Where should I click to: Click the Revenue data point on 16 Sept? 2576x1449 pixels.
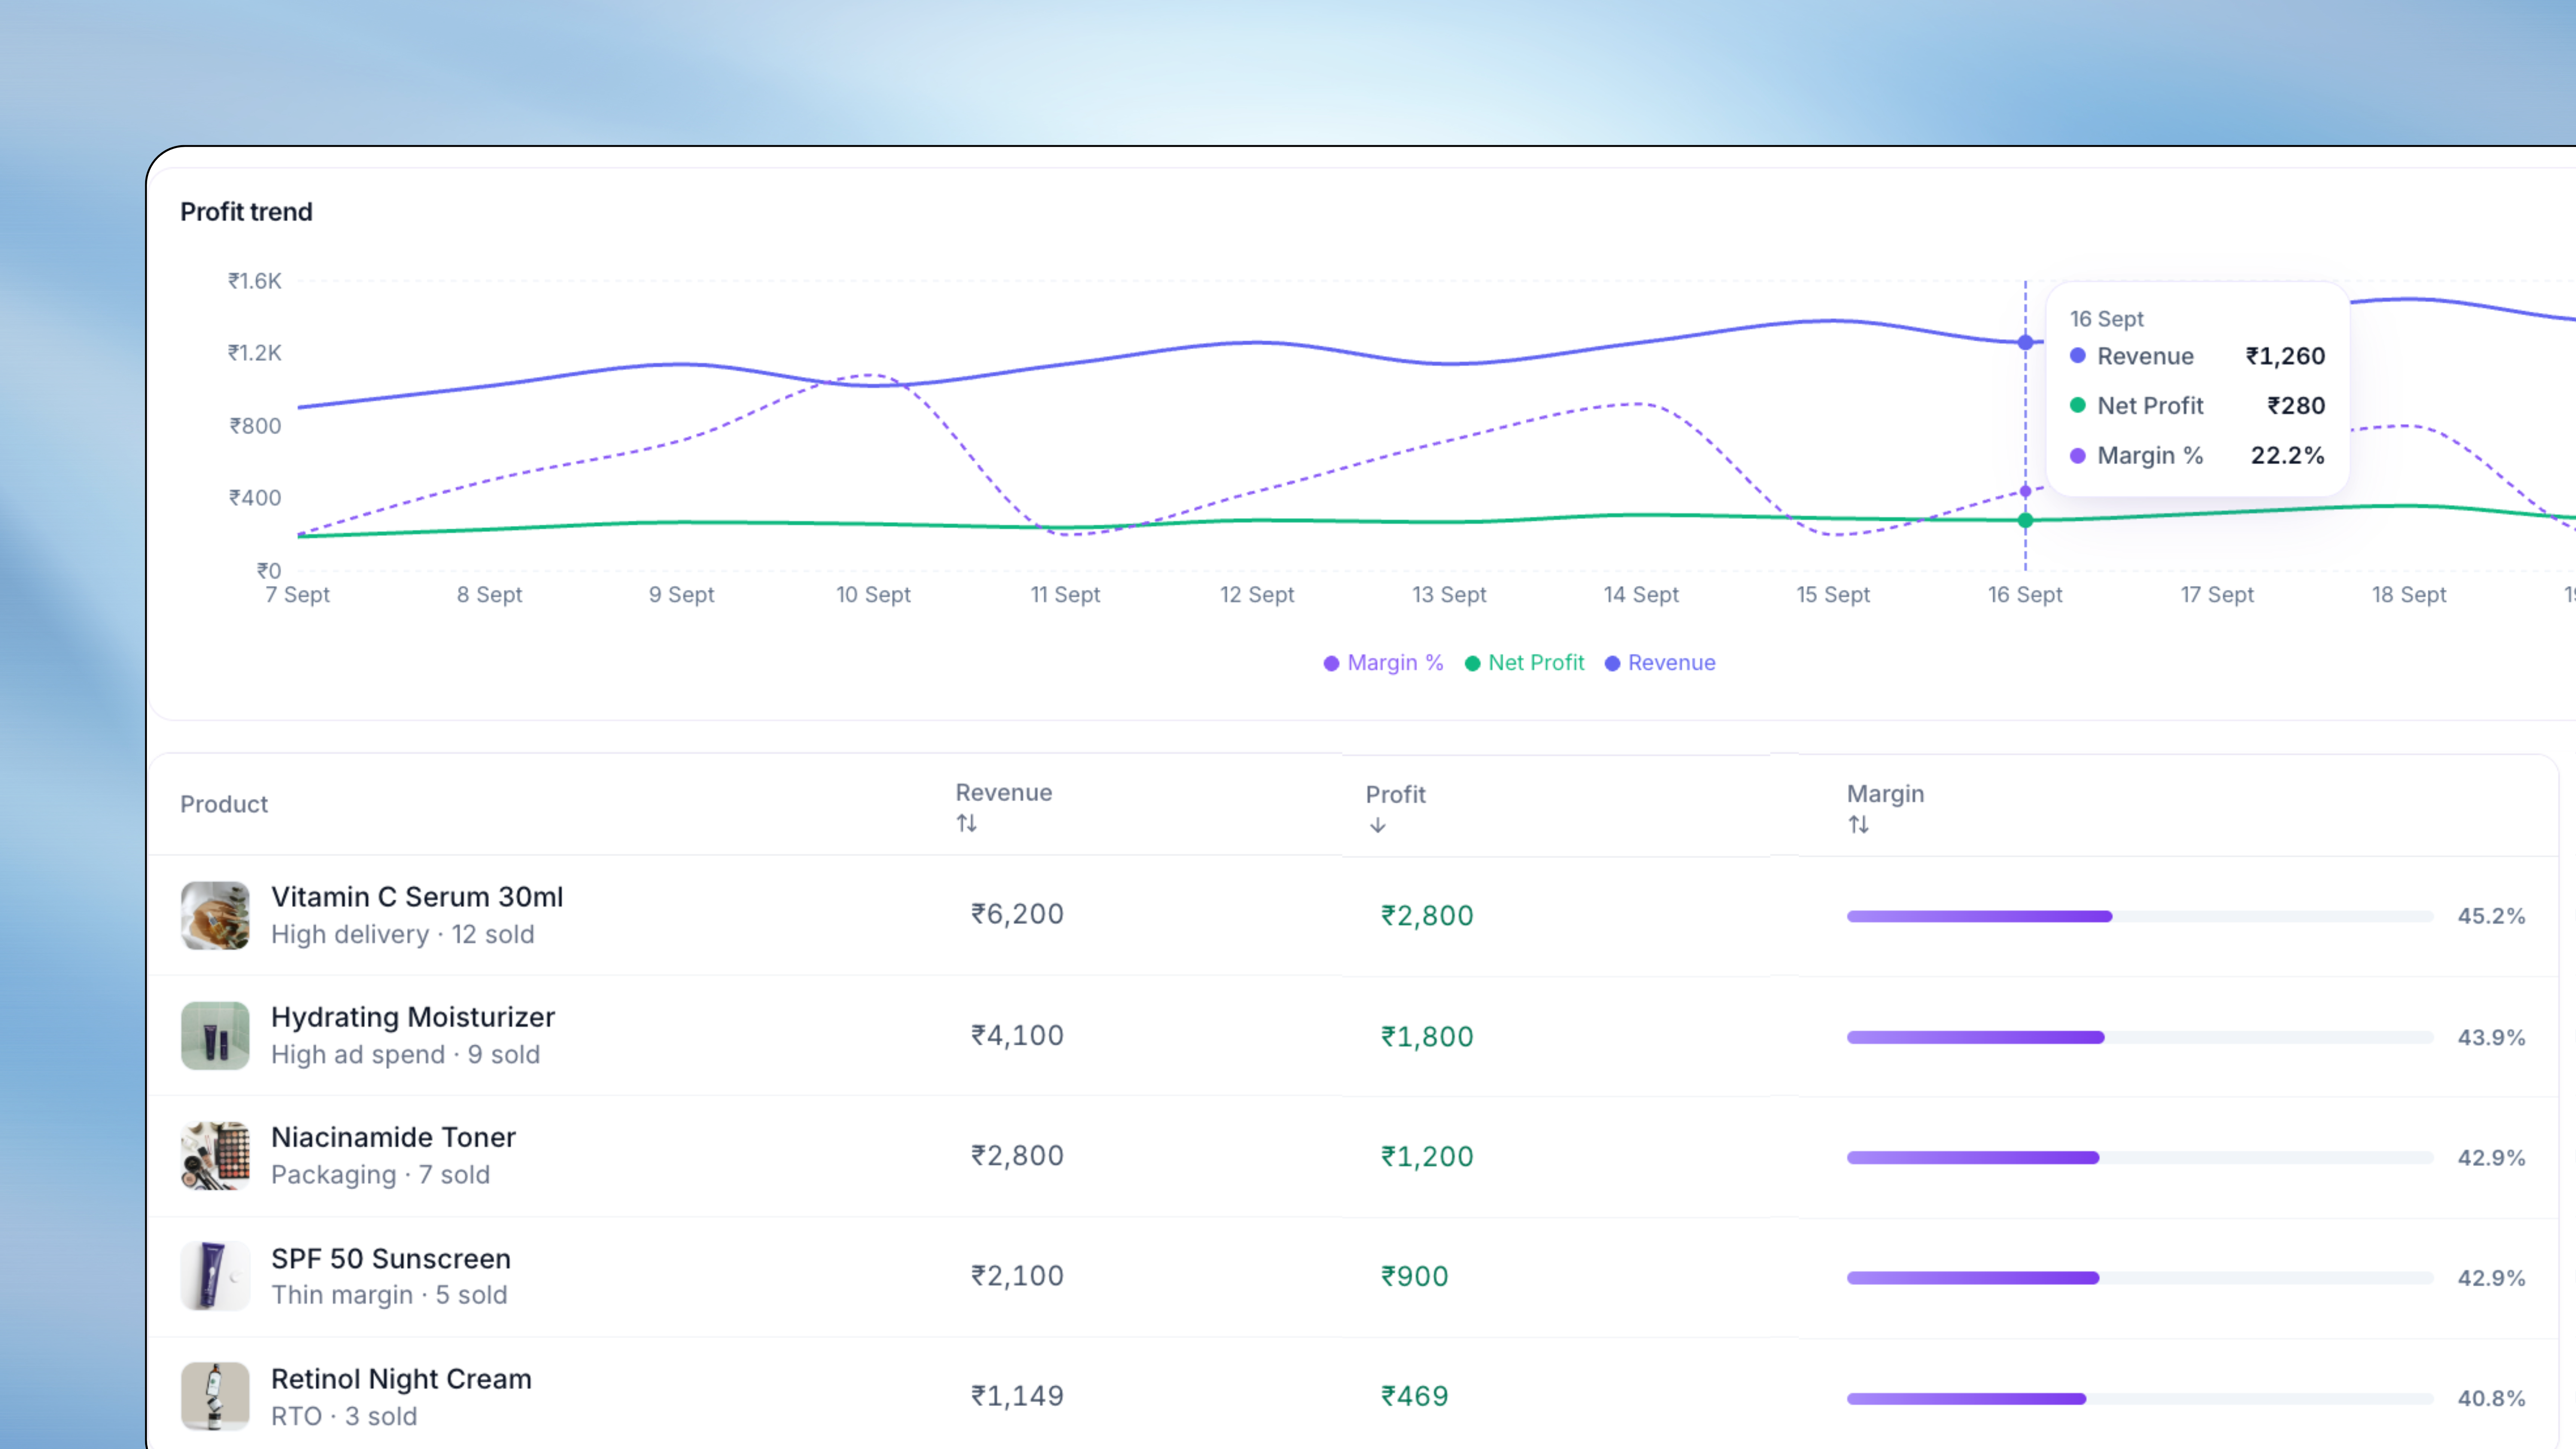(2026, 342)
